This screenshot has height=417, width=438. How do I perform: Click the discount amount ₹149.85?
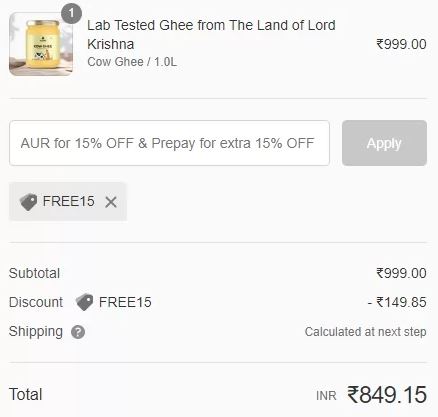[397, 302]
